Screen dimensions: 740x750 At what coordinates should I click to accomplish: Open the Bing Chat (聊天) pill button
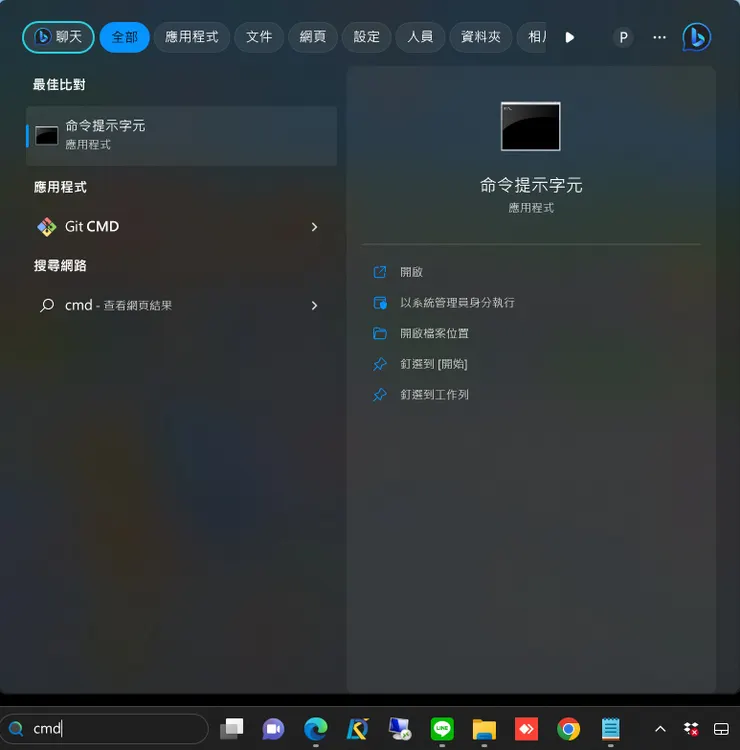pos(58,37)
